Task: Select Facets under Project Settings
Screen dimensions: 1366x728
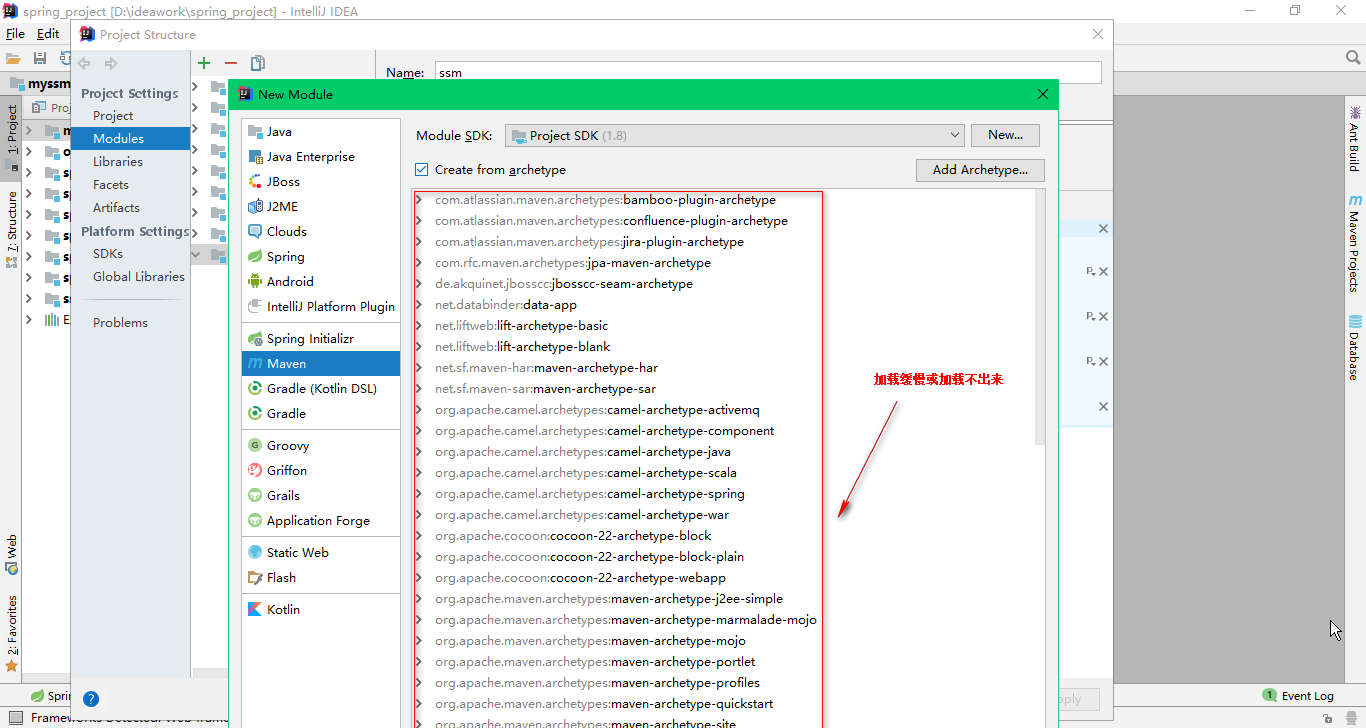Action: point(111,185)
